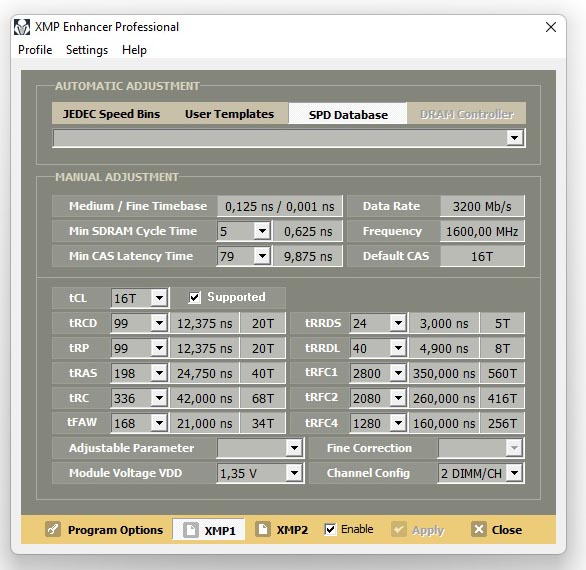Toggle the tCL Supported checkbox
The image size is (586, 570).
pos(194,298)
